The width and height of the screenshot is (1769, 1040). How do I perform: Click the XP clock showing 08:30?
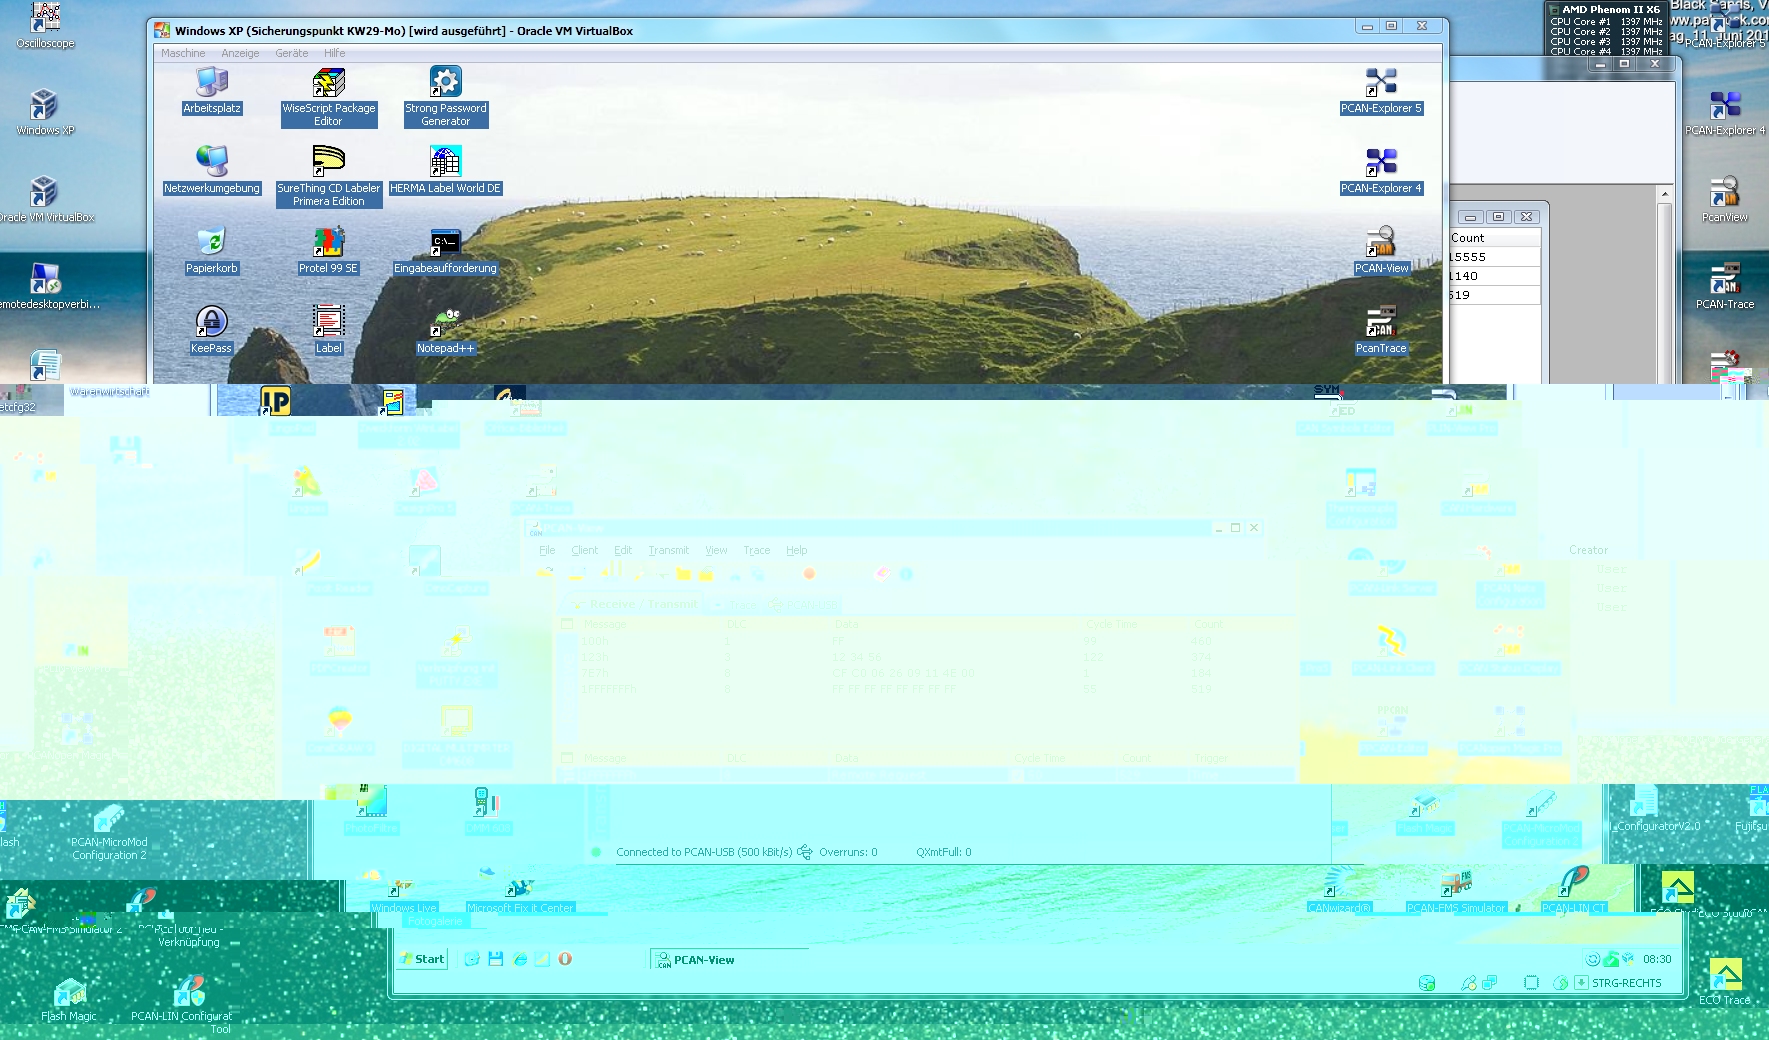pos(1657,959)
